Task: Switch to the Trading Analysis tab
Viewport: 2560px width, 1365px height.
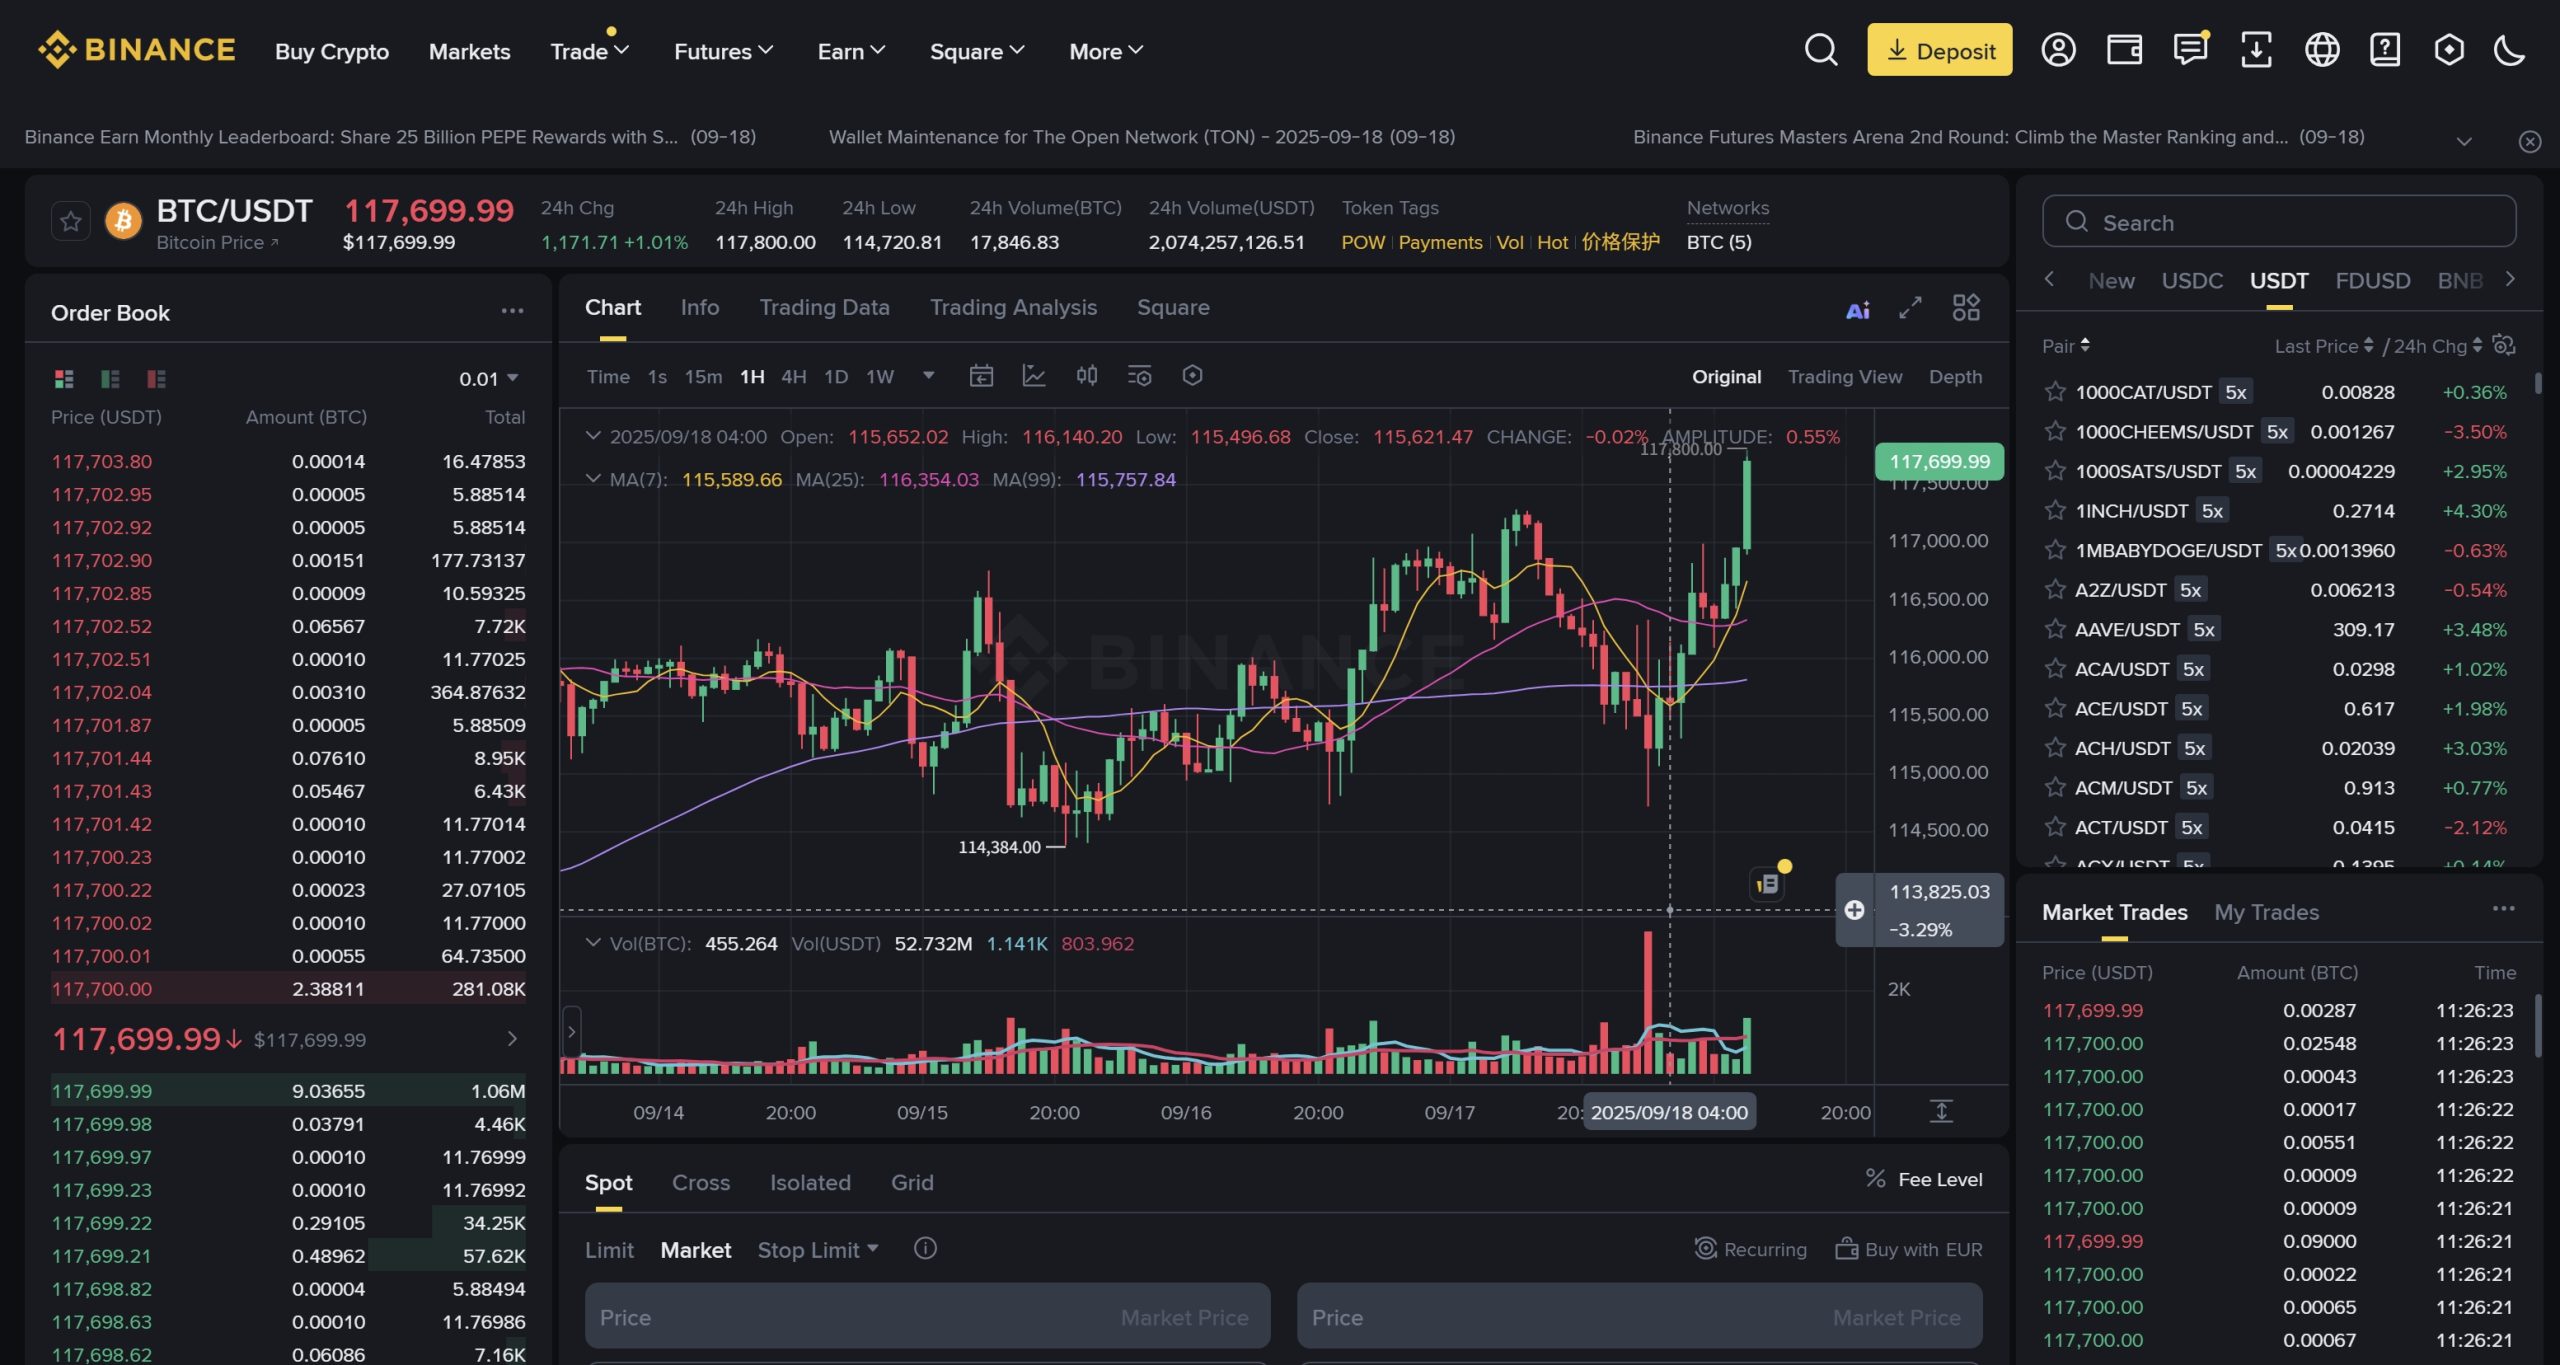Action: 1013,308
